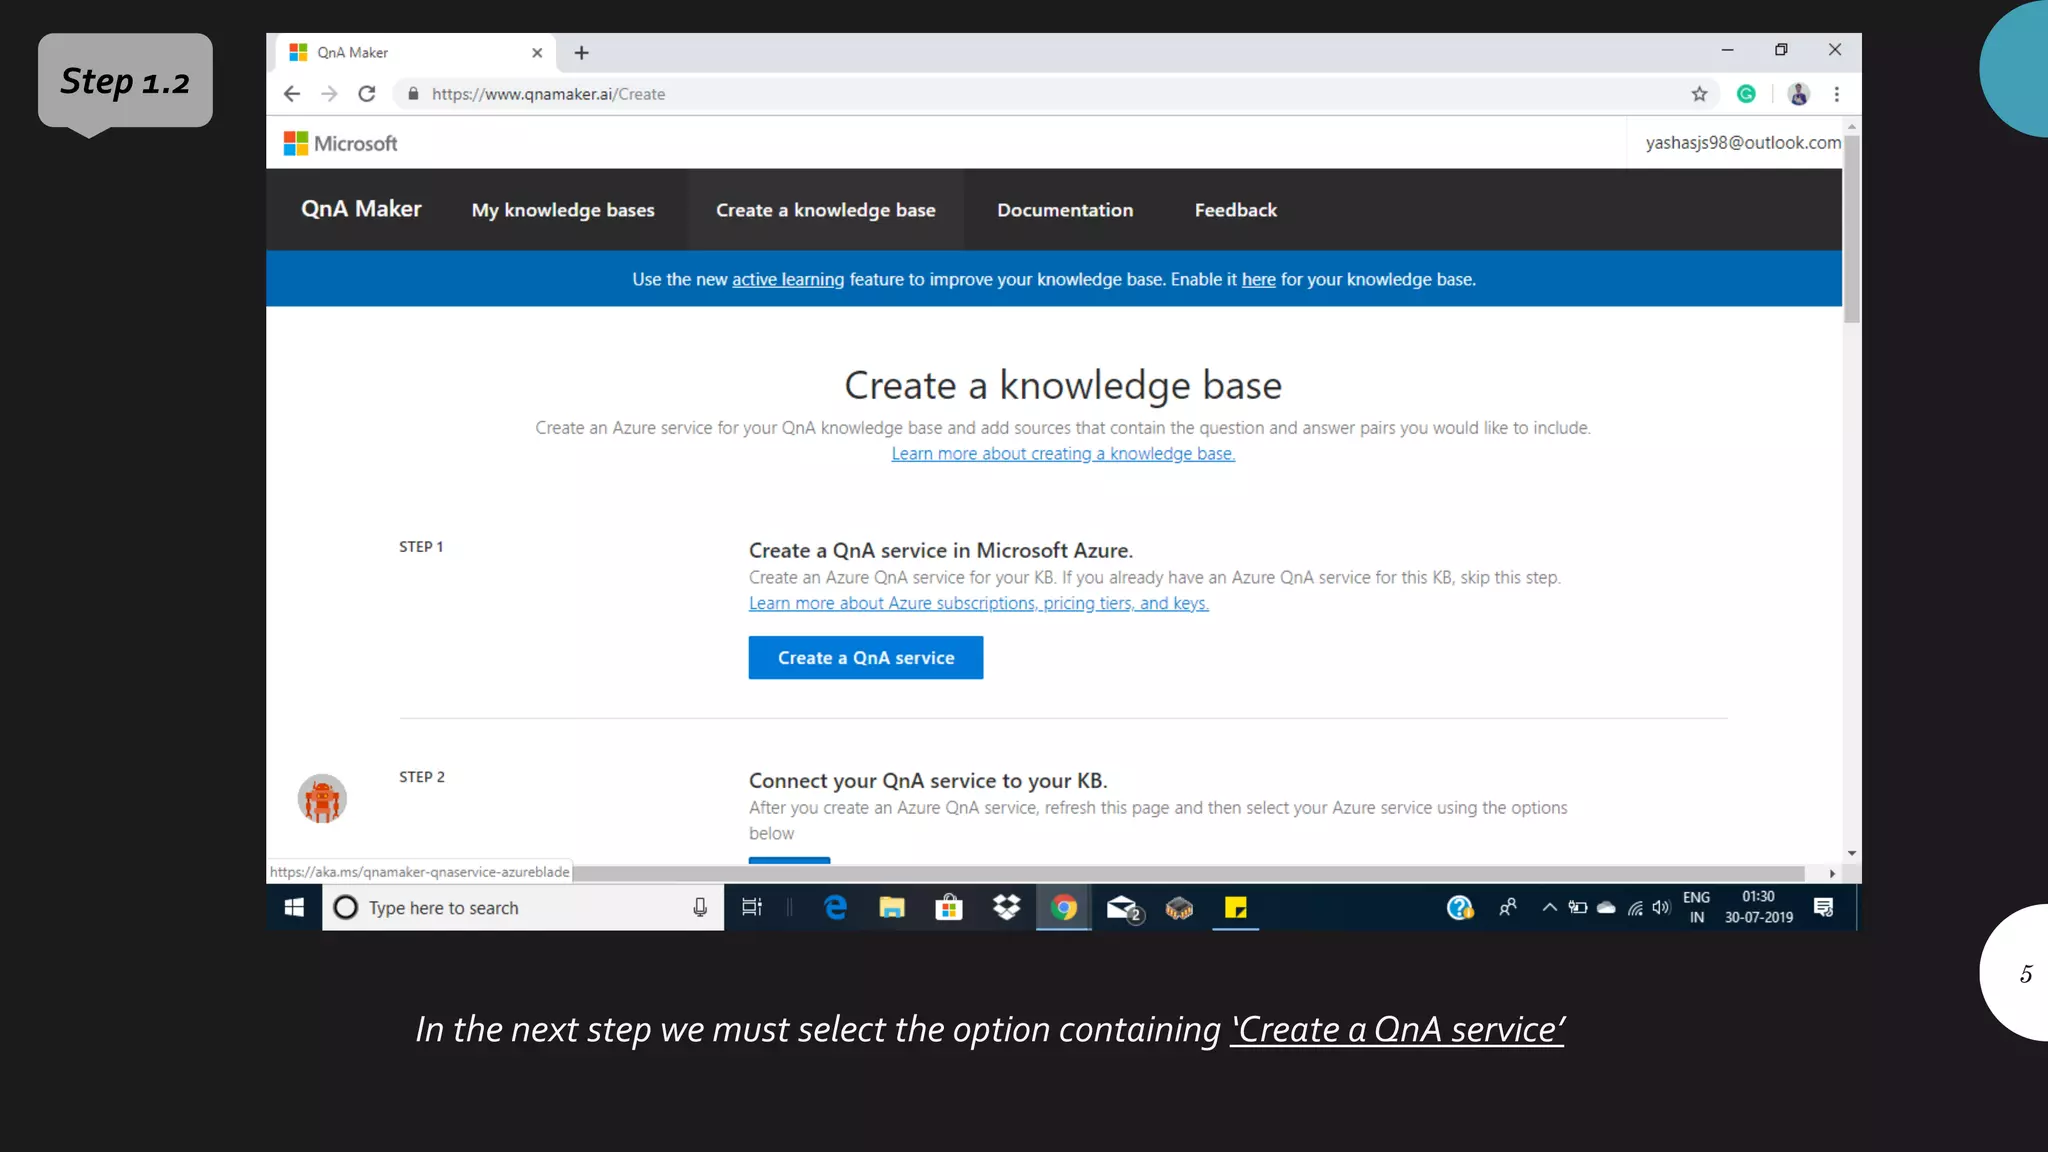Show hidden system tray icons

1549,908
